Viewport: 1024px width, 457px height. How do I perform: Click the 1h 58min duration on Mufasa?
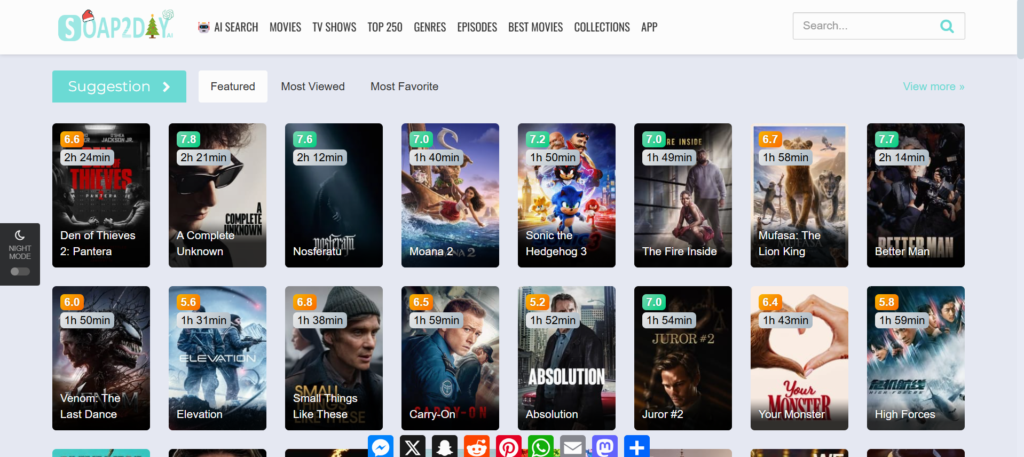click(x=786, y=157)
